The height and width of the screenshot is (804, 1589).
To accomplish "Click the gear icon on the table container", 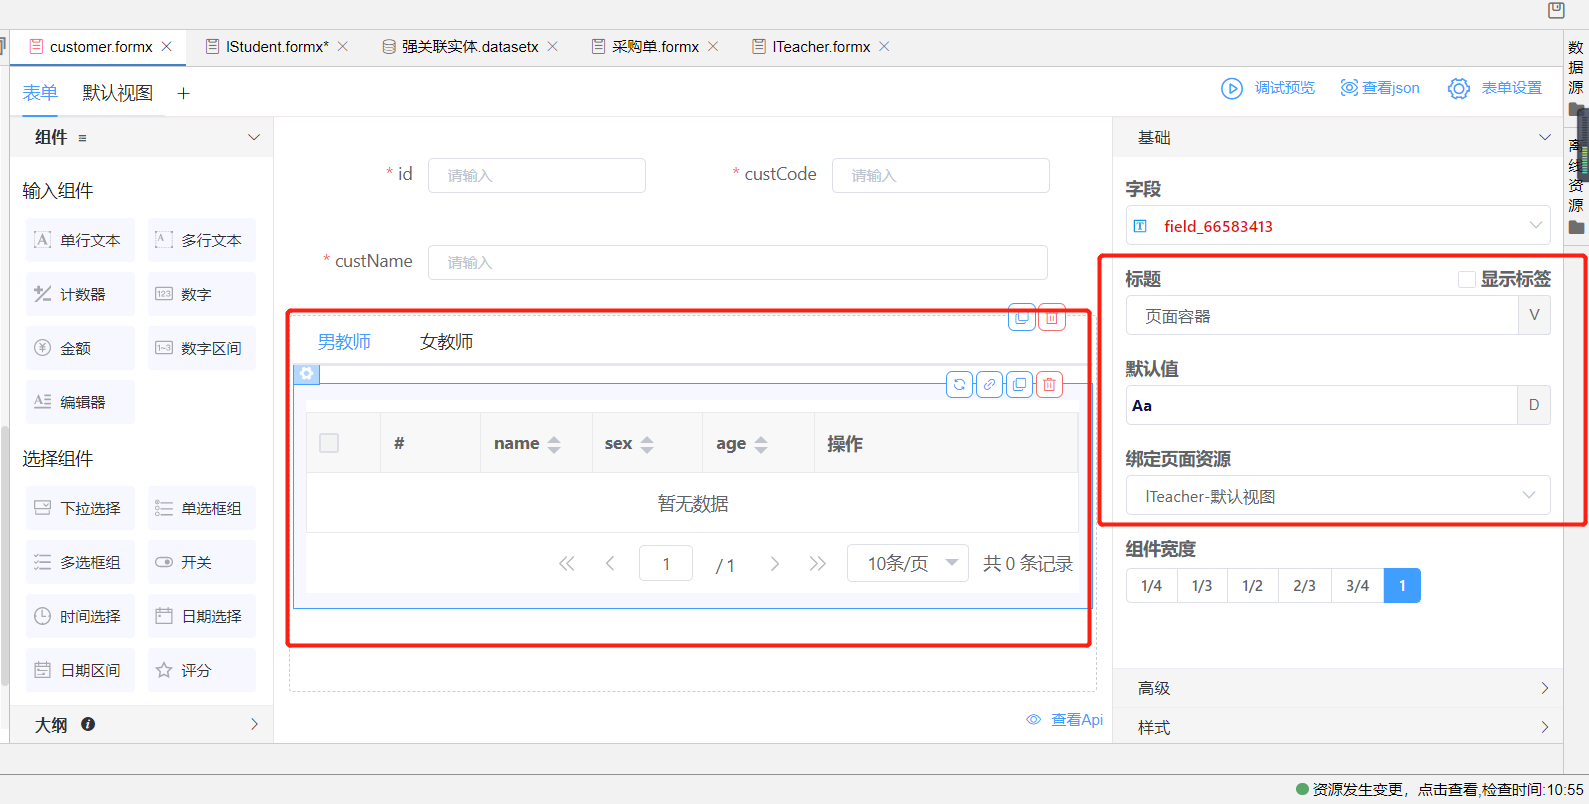I will (x=306, y=374).
